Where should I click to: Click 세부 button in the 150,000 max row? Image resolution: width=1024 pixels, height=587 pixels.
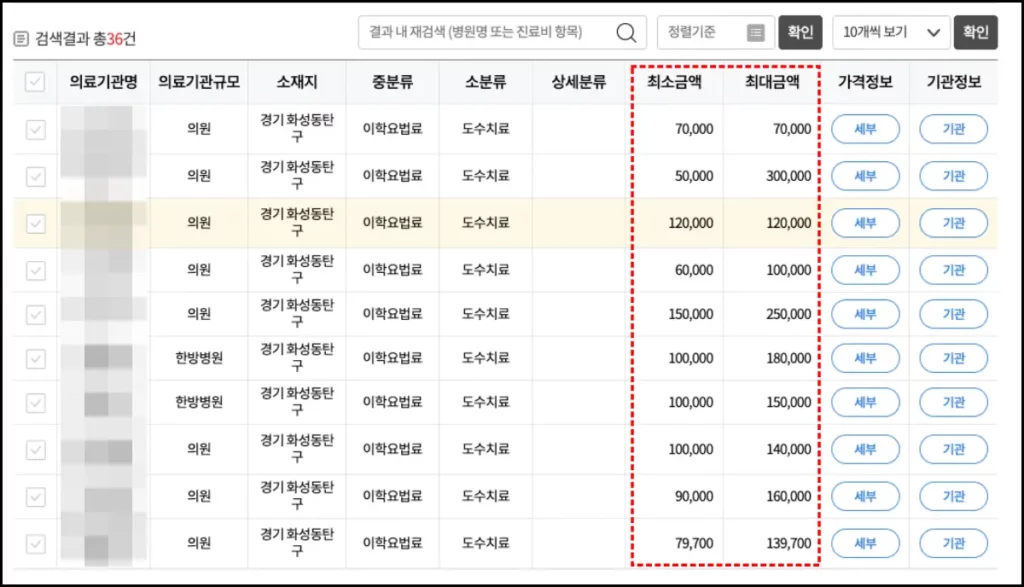(x=865, y=402)
